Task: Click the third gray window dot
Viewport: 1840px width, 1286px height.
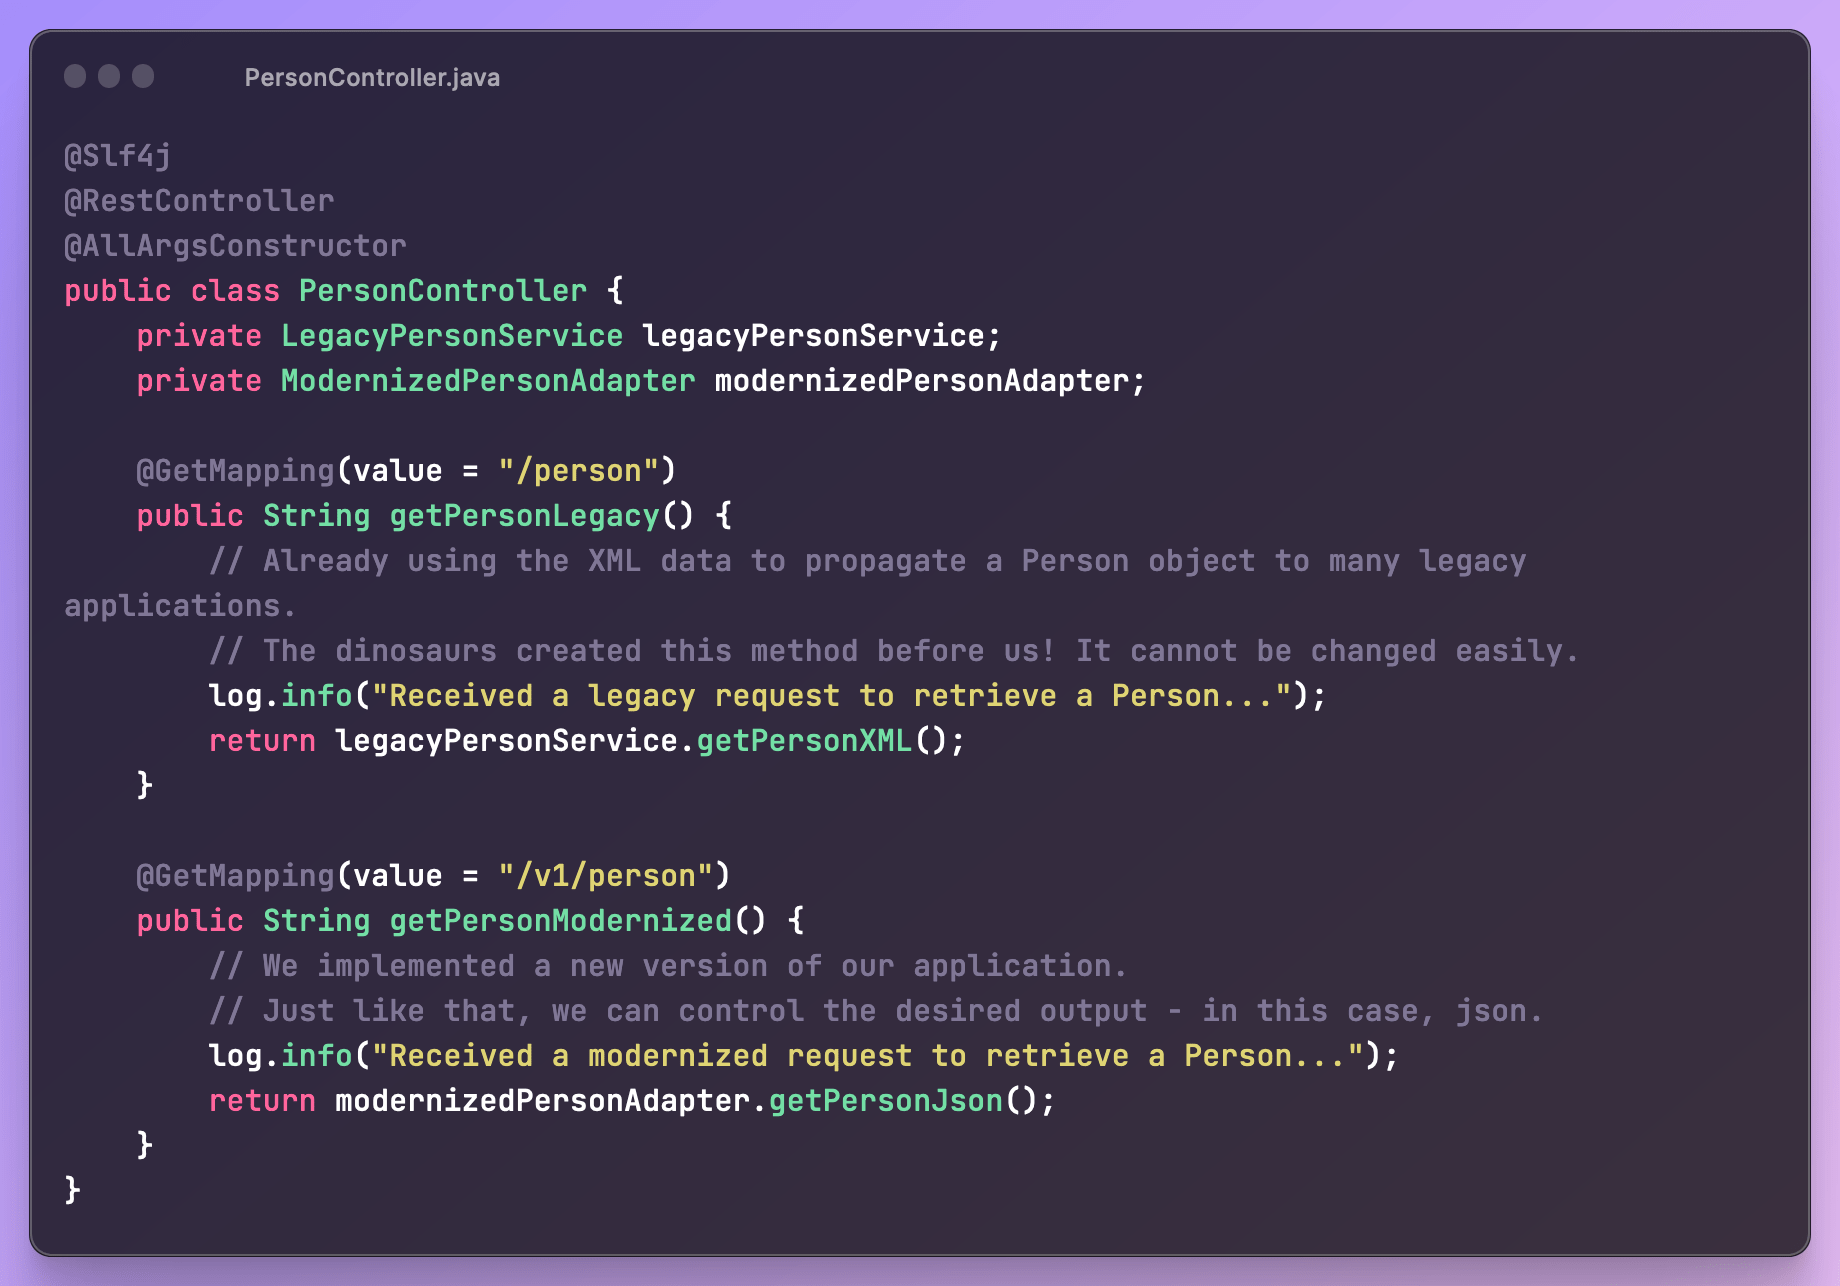Action: pos(143,76)
